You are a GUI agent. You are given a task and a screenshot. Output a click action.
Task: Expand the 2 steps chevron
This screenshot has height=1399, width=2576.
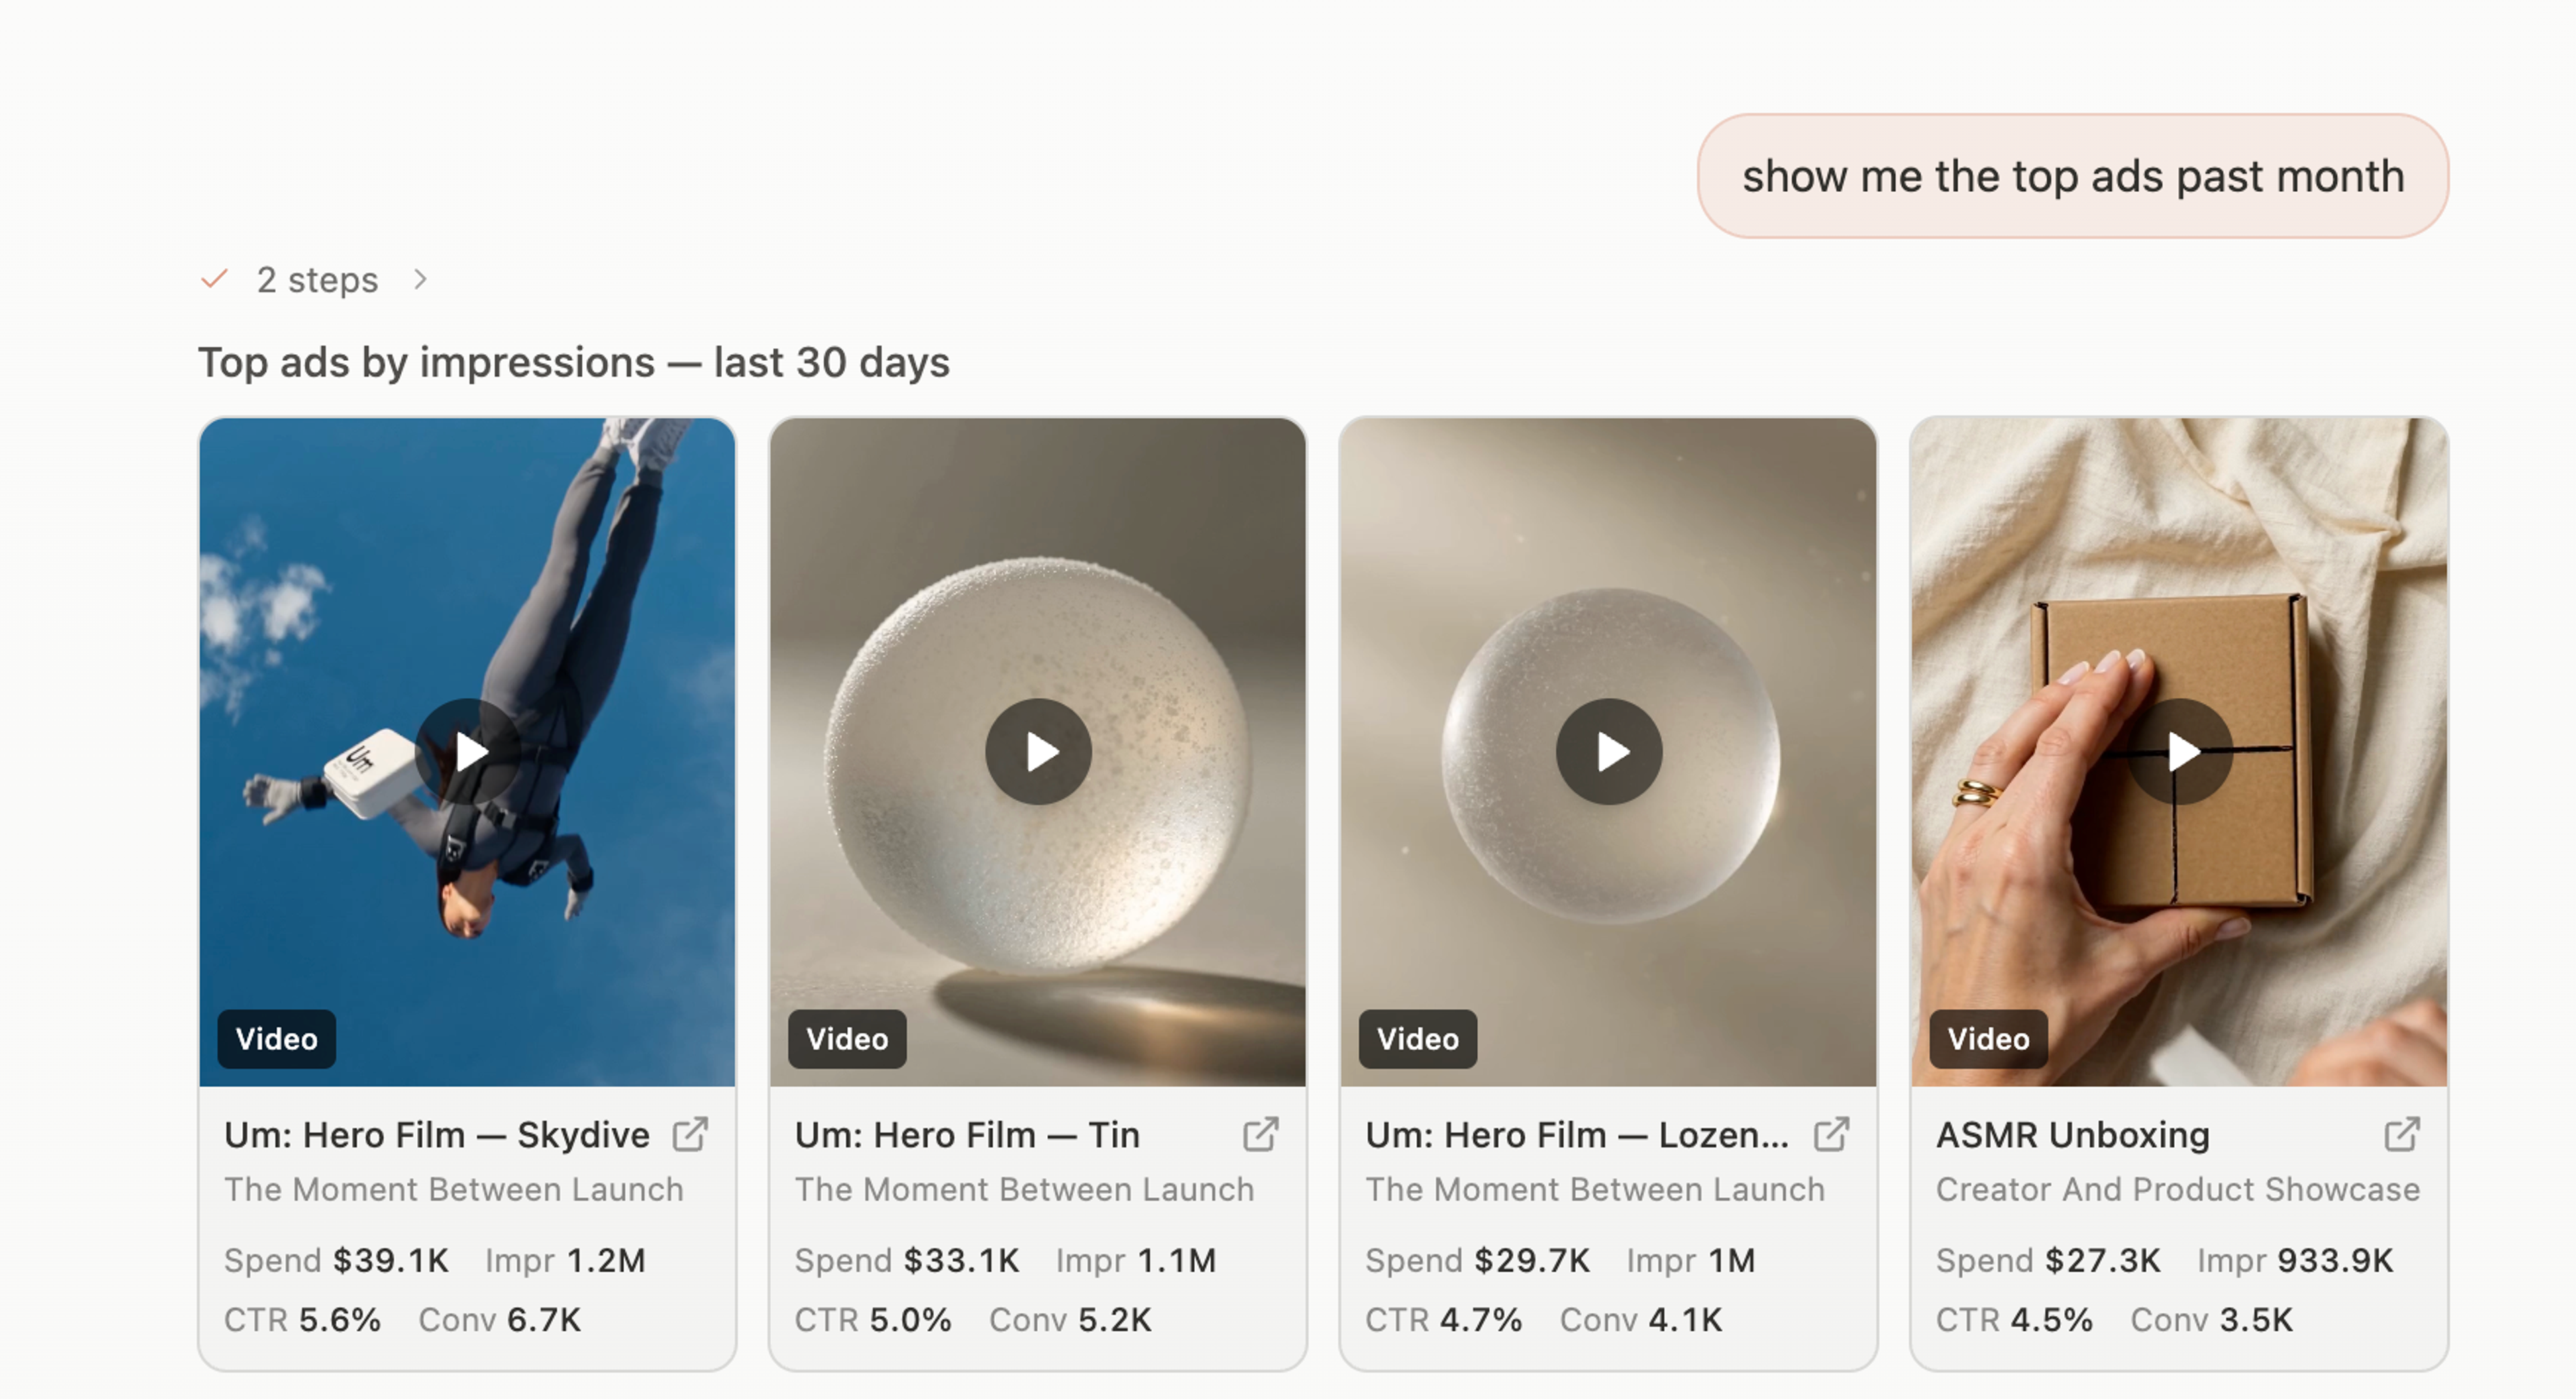(x=420, y=279)
